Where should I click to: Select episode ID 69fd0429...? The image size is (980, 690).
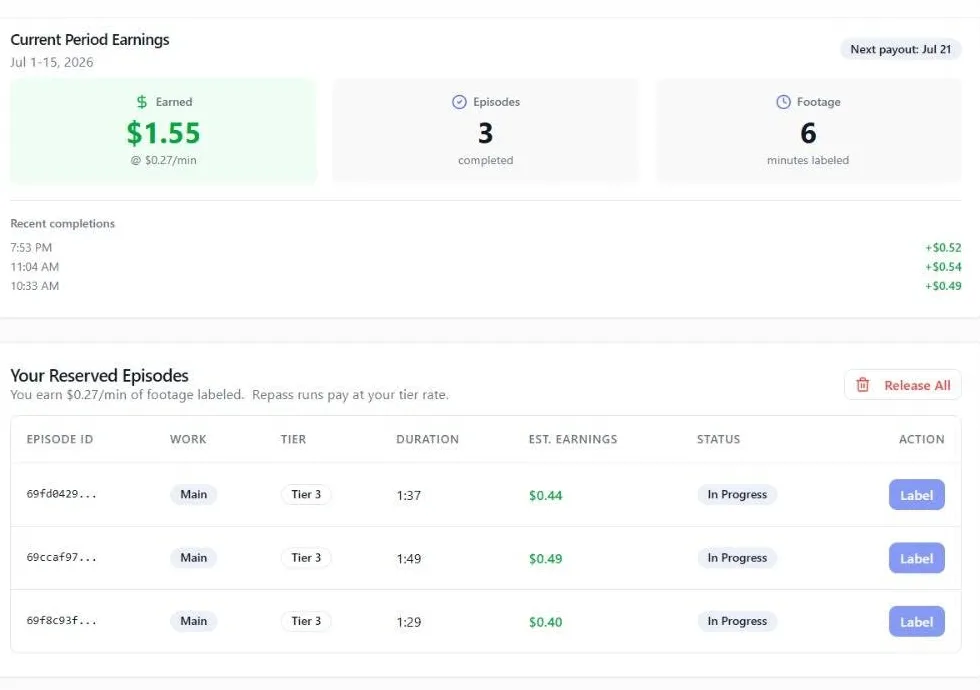coord(61,494)
